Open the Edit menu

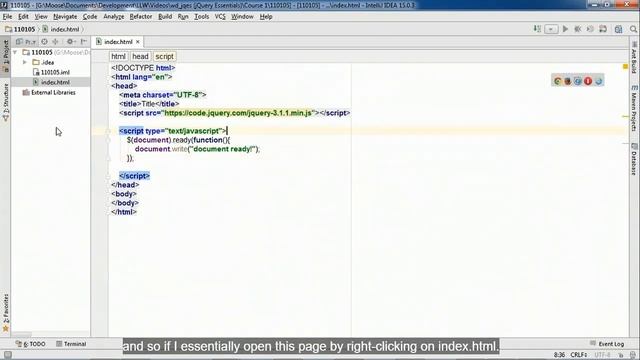(x=23, y=17)
